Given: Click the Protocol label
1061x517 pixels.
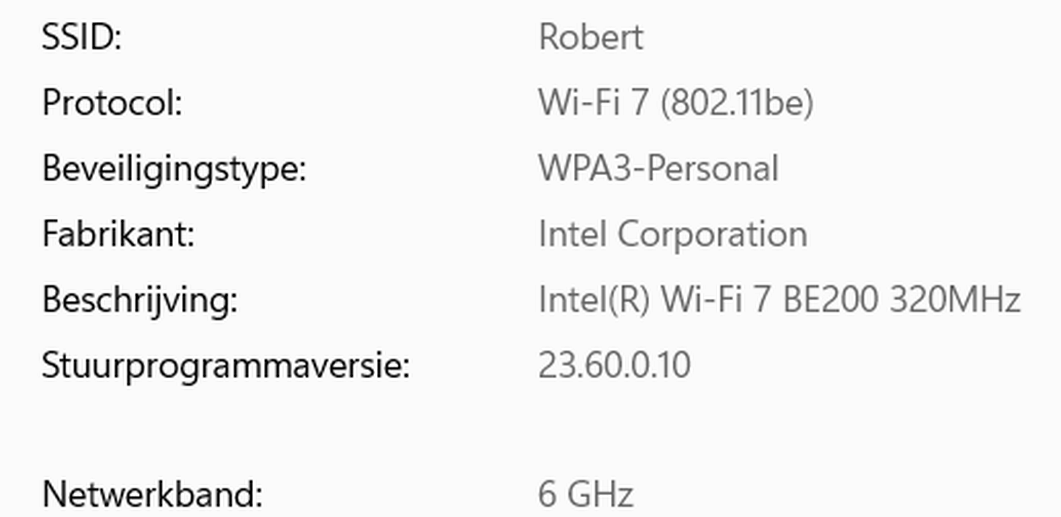Looking at the screenshot, I should click(x=112, y=103).
